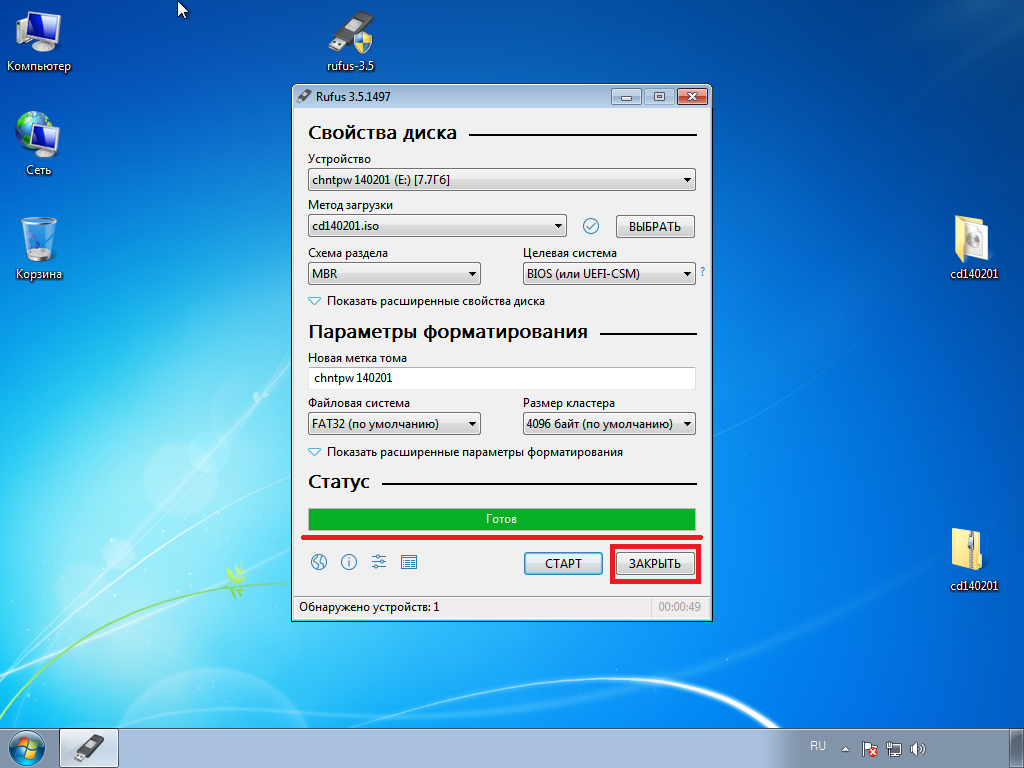
Task: Click the checksum checkmark icon
Action: pos(590,226)
